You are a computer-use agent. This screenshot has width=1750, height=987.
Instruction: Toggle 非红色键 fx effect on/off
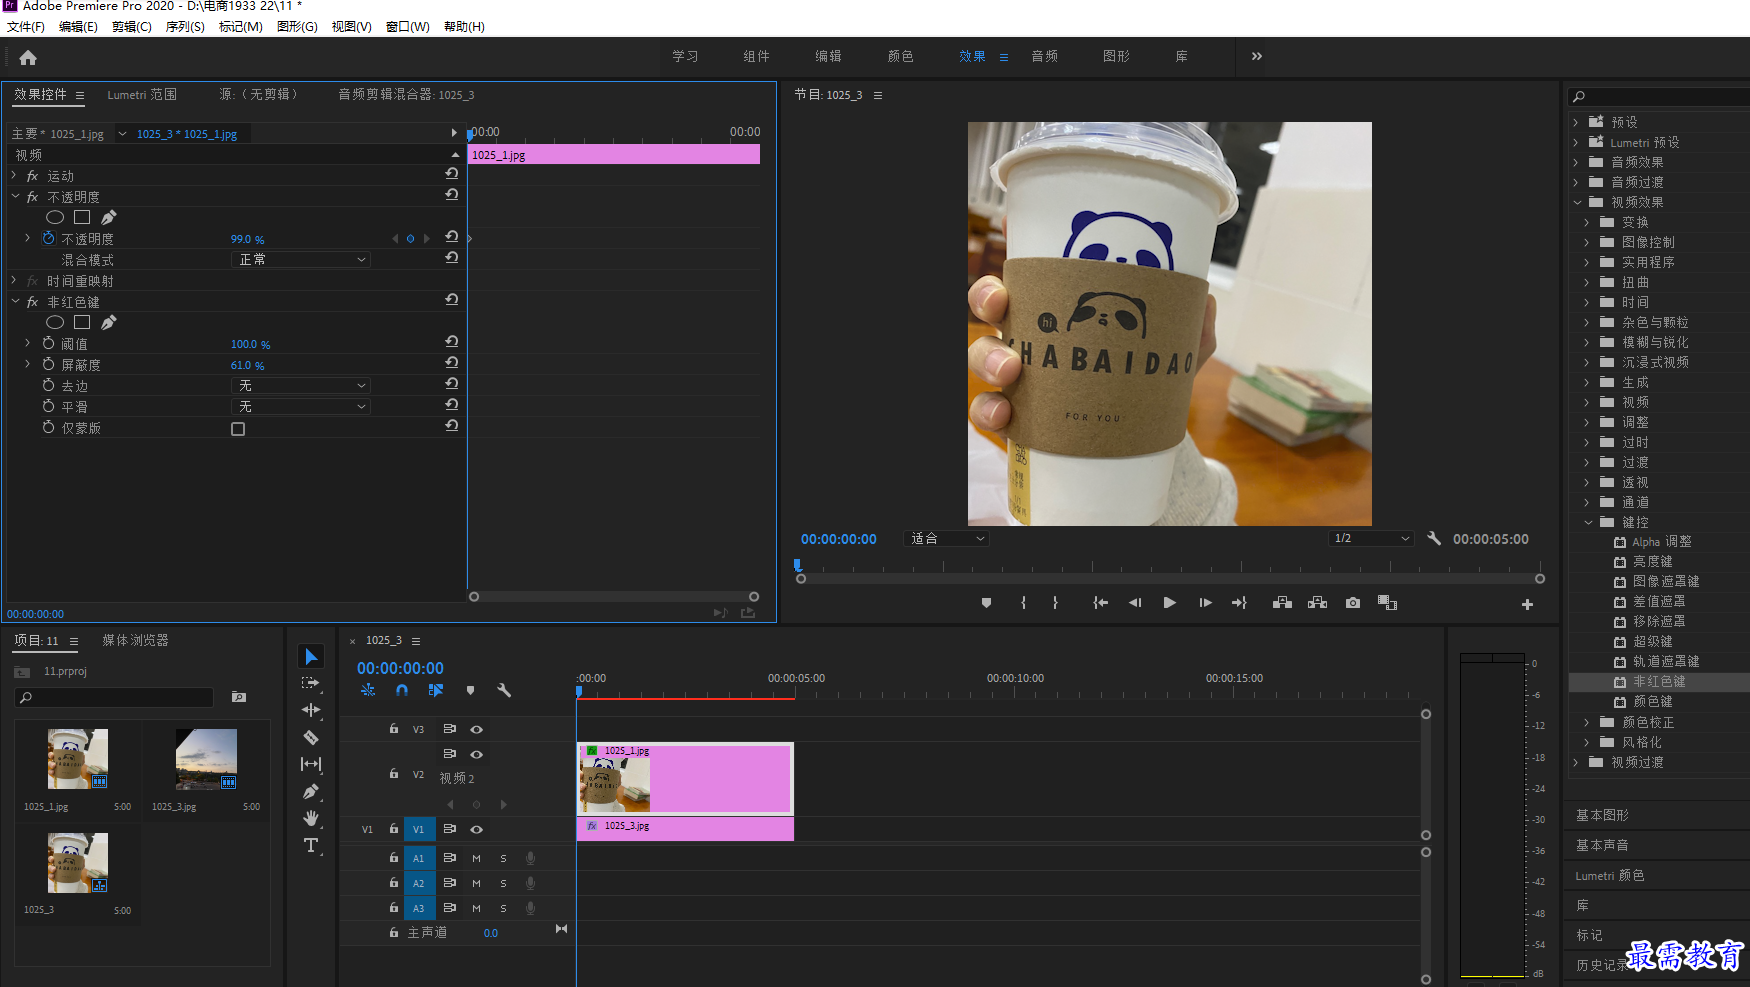click(32, 302)
